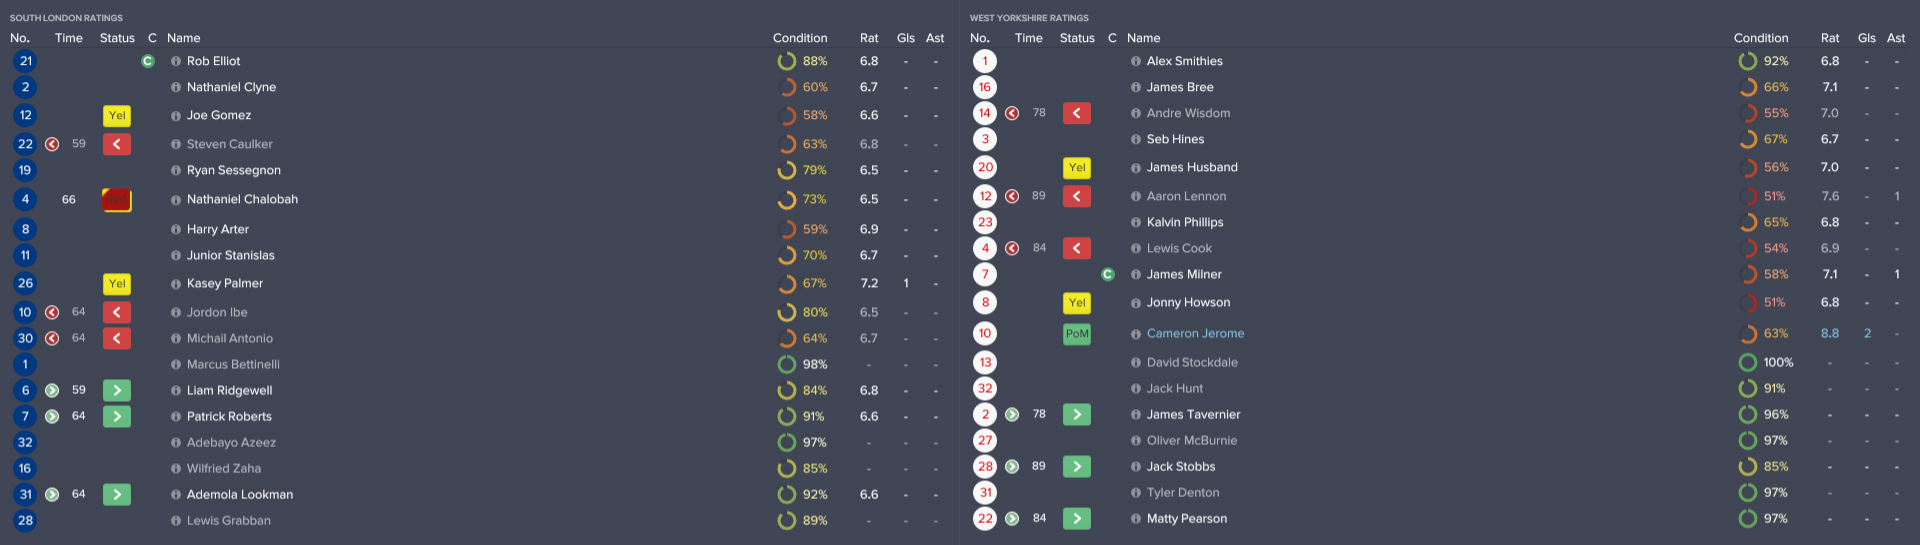Click the West Yorkshire Ratings panel title
Screen dimensions: 1920x545
coord(1029,18)
